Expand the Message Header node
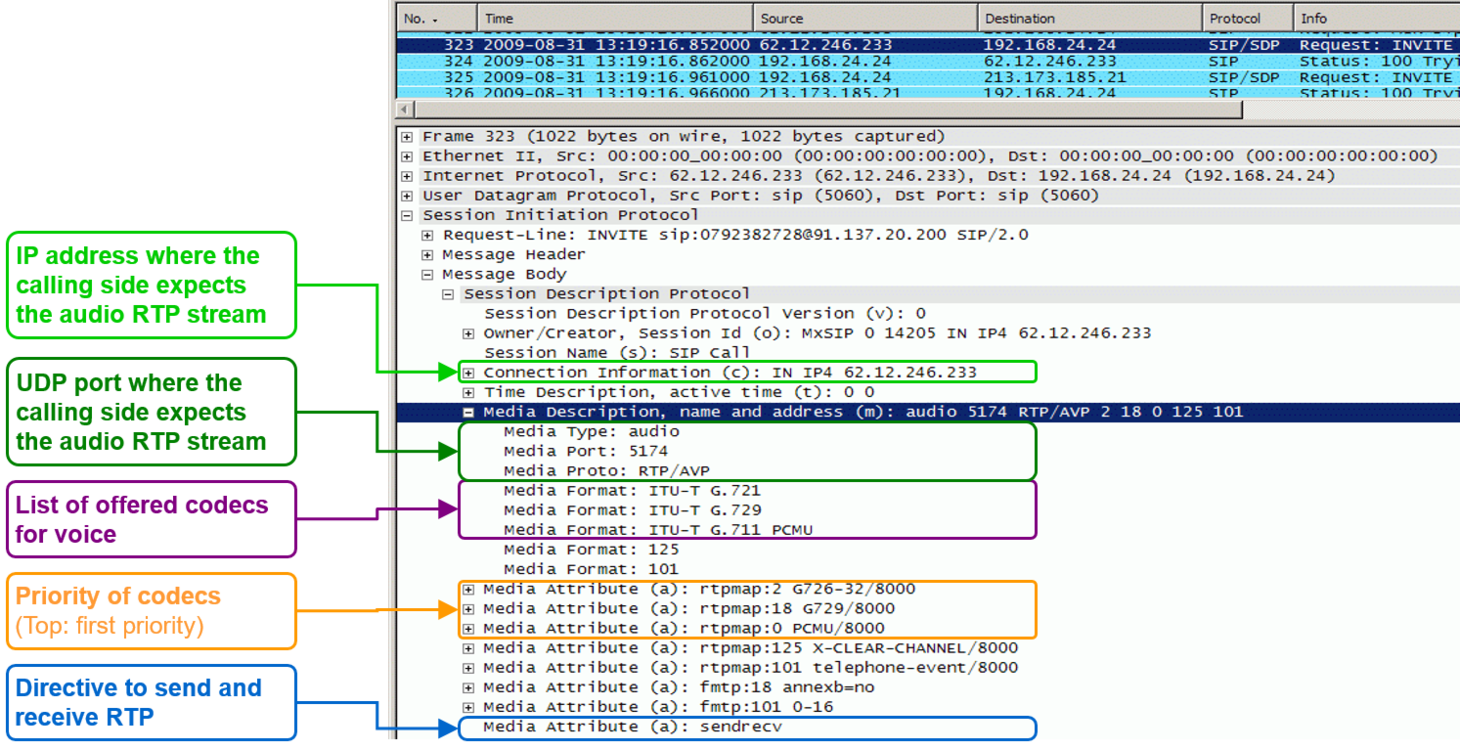This screenshot has width=1460, height=750. (x=429, y=253)
